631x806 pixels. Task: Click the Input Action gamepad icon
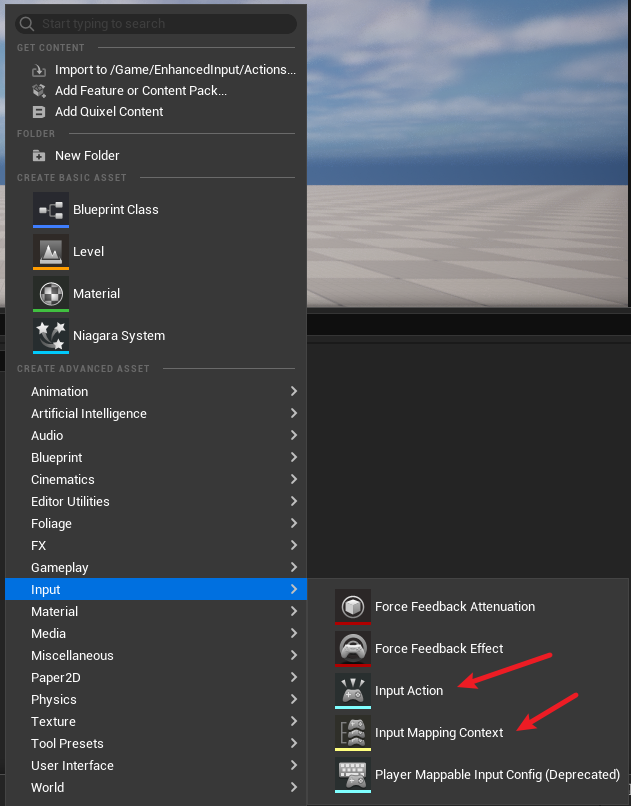pyautogui.click(x=352, y=691)
